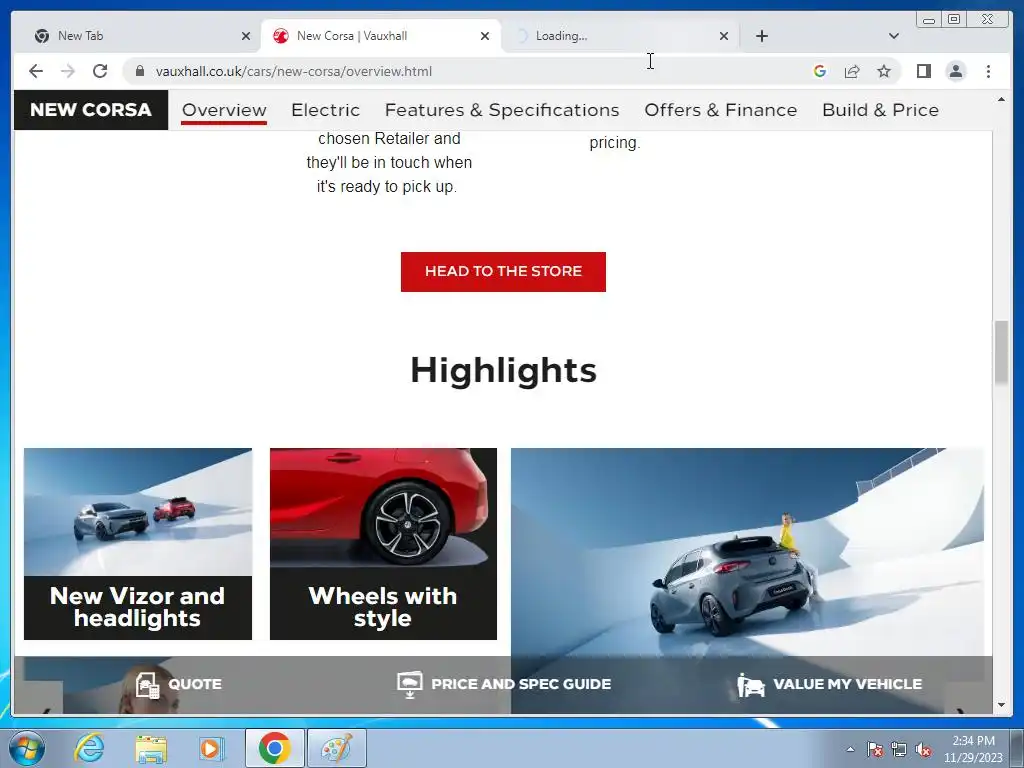Open Wheels with style card

(383, 543)
